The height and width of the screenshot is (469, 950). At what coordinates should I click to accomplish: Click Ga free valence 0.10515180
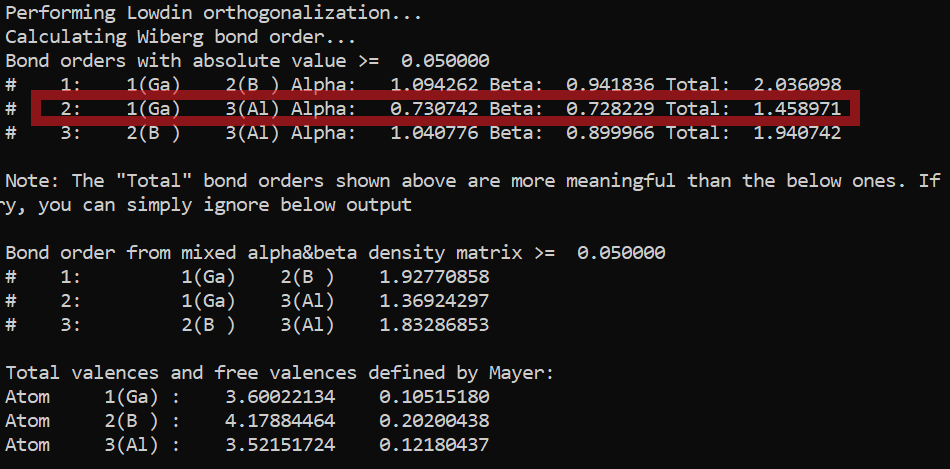(434, 397)
